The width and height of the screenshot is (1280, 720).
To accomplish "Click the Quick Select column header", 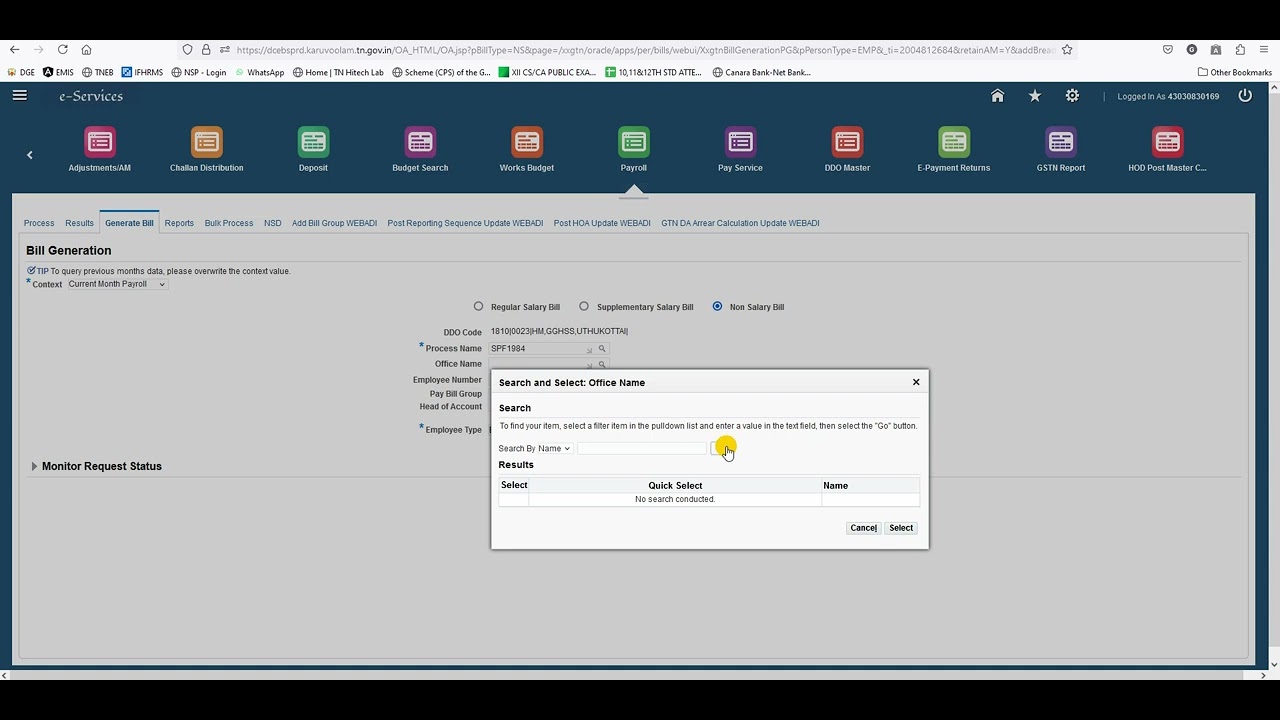I will [675, 486].
